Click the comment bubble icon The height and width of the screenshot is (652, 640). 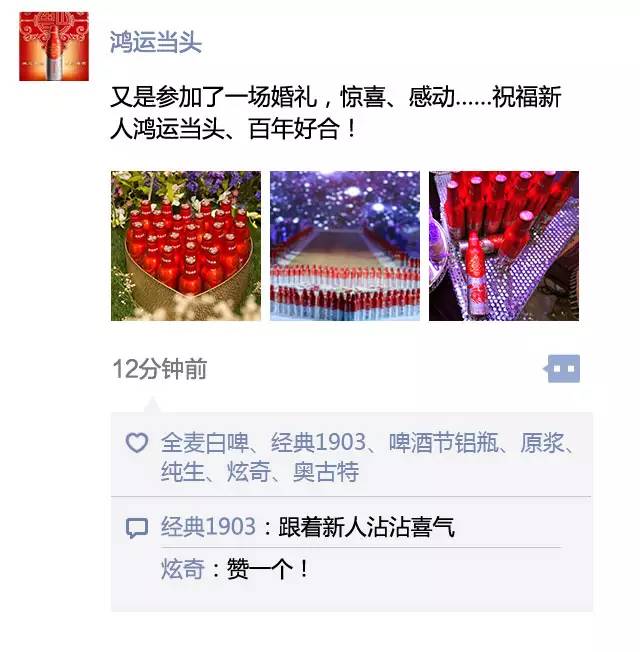[137, 528]
